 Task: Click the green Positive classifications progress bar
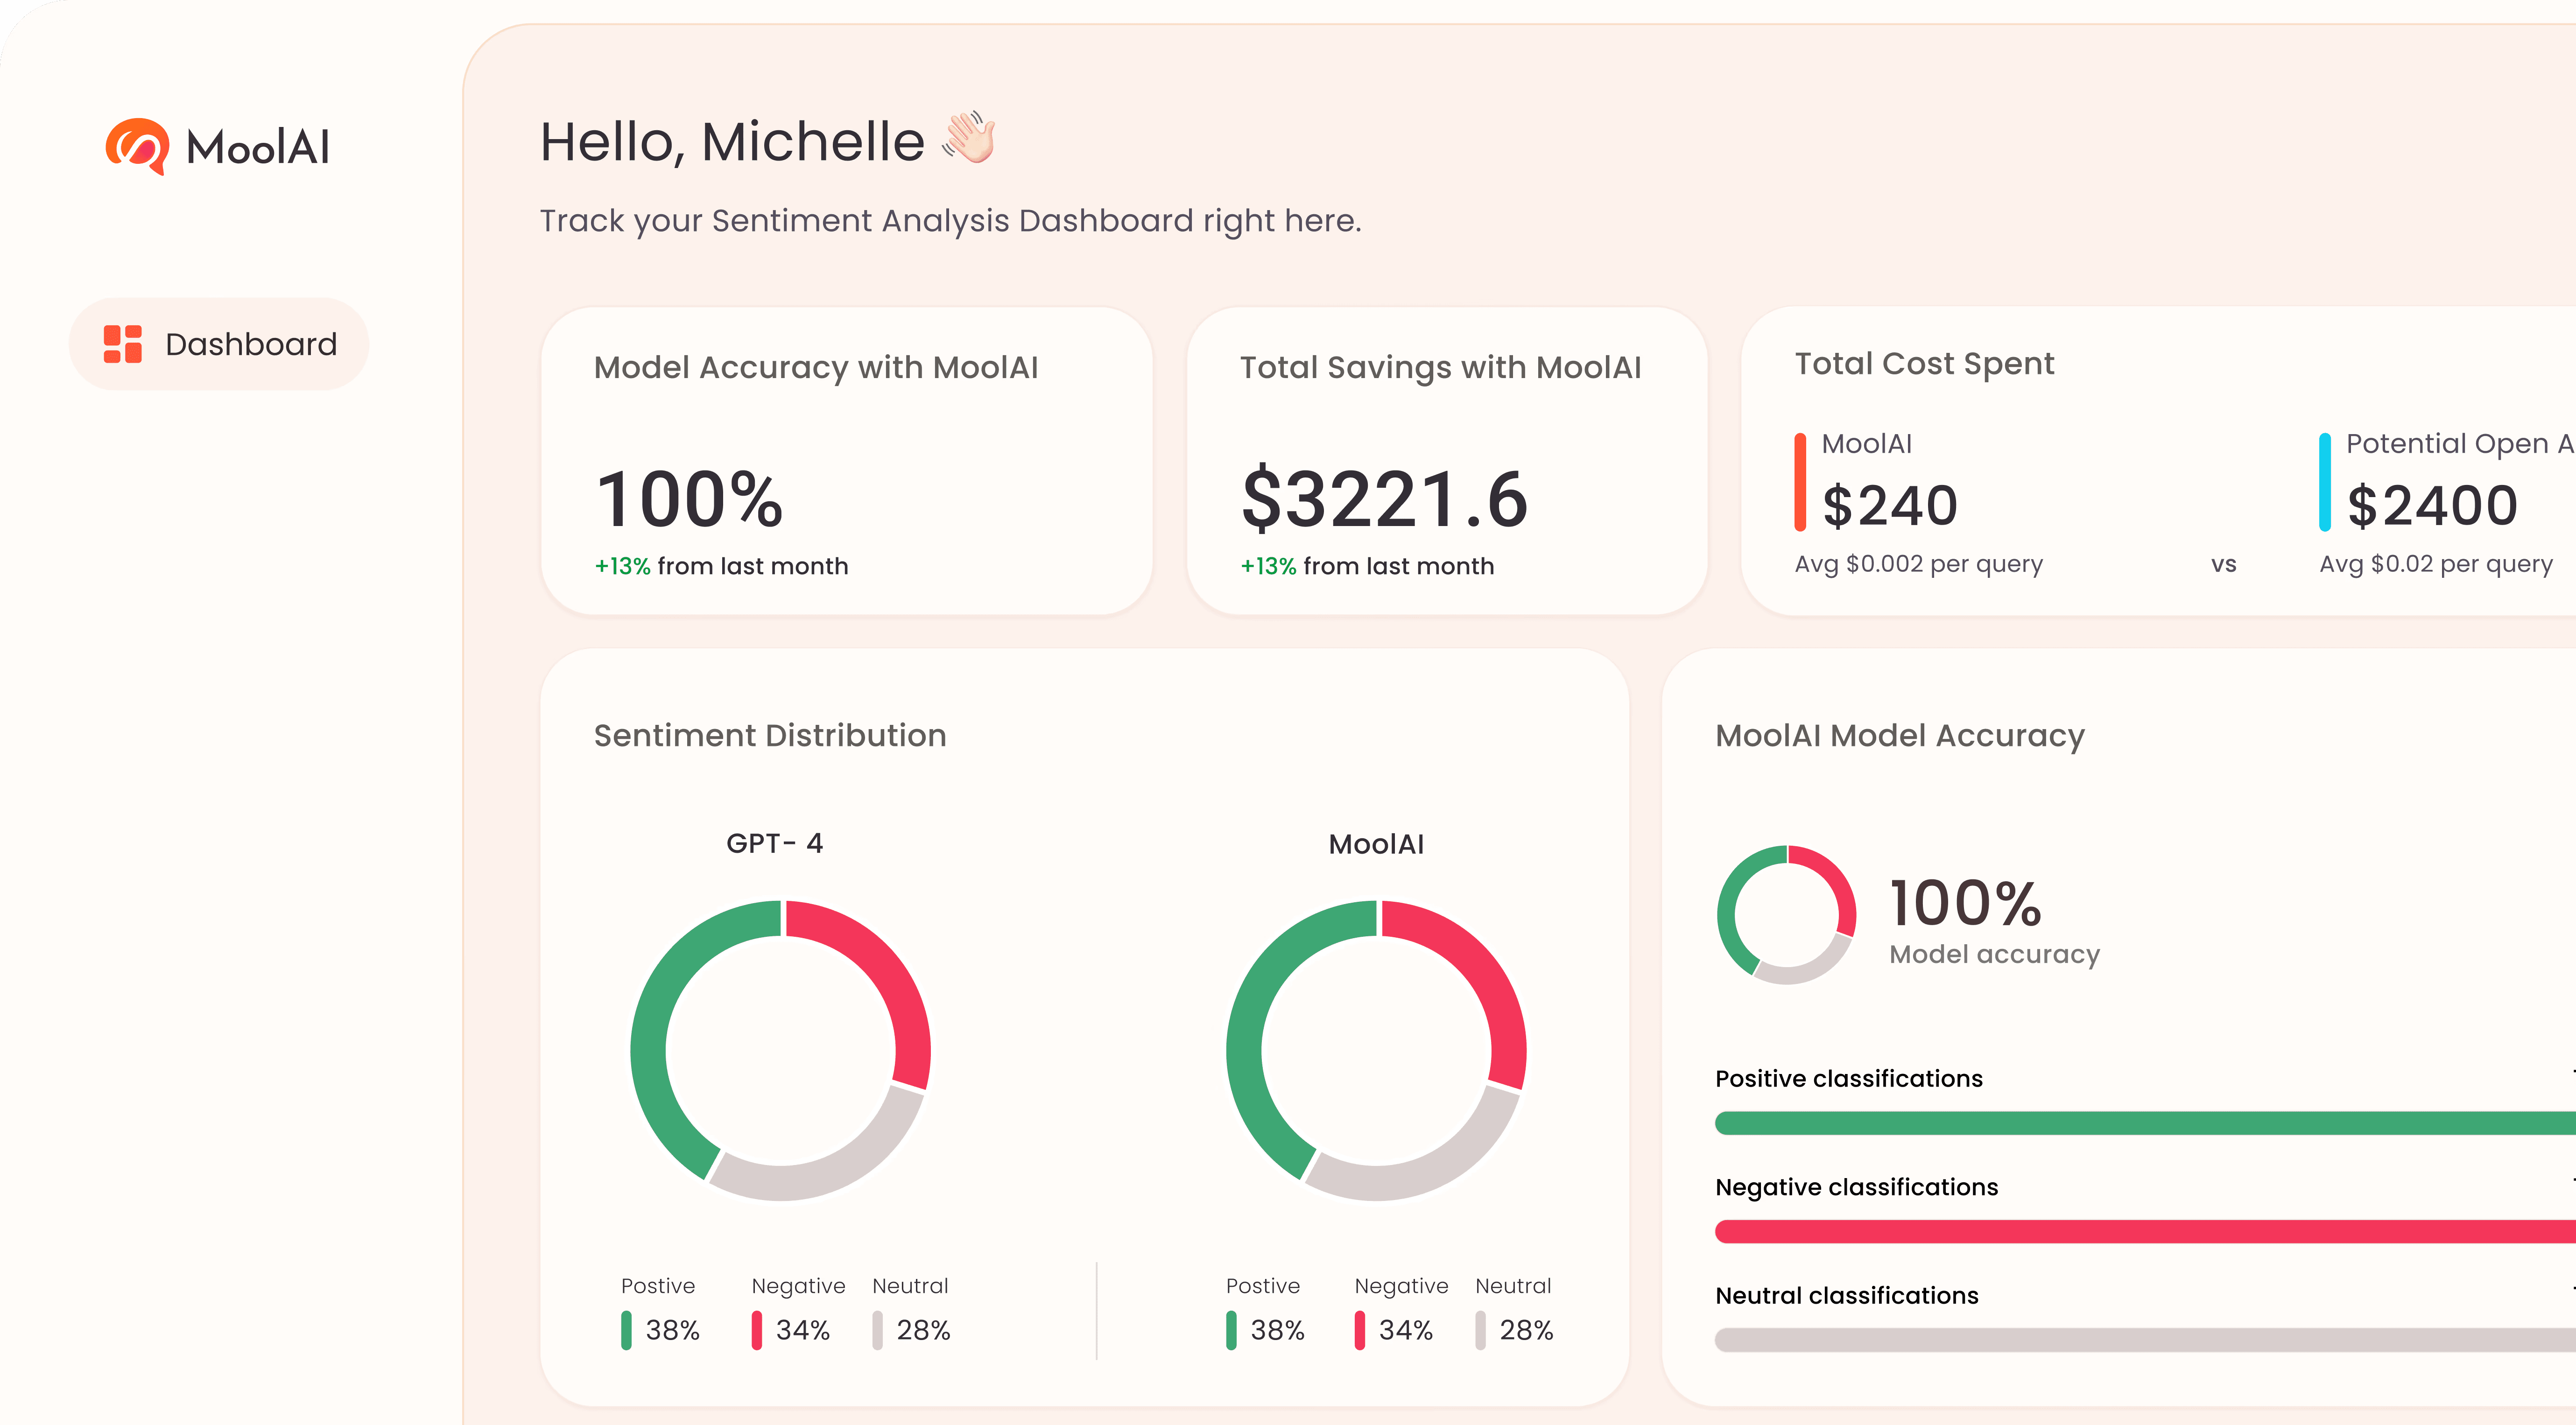2140,1123
